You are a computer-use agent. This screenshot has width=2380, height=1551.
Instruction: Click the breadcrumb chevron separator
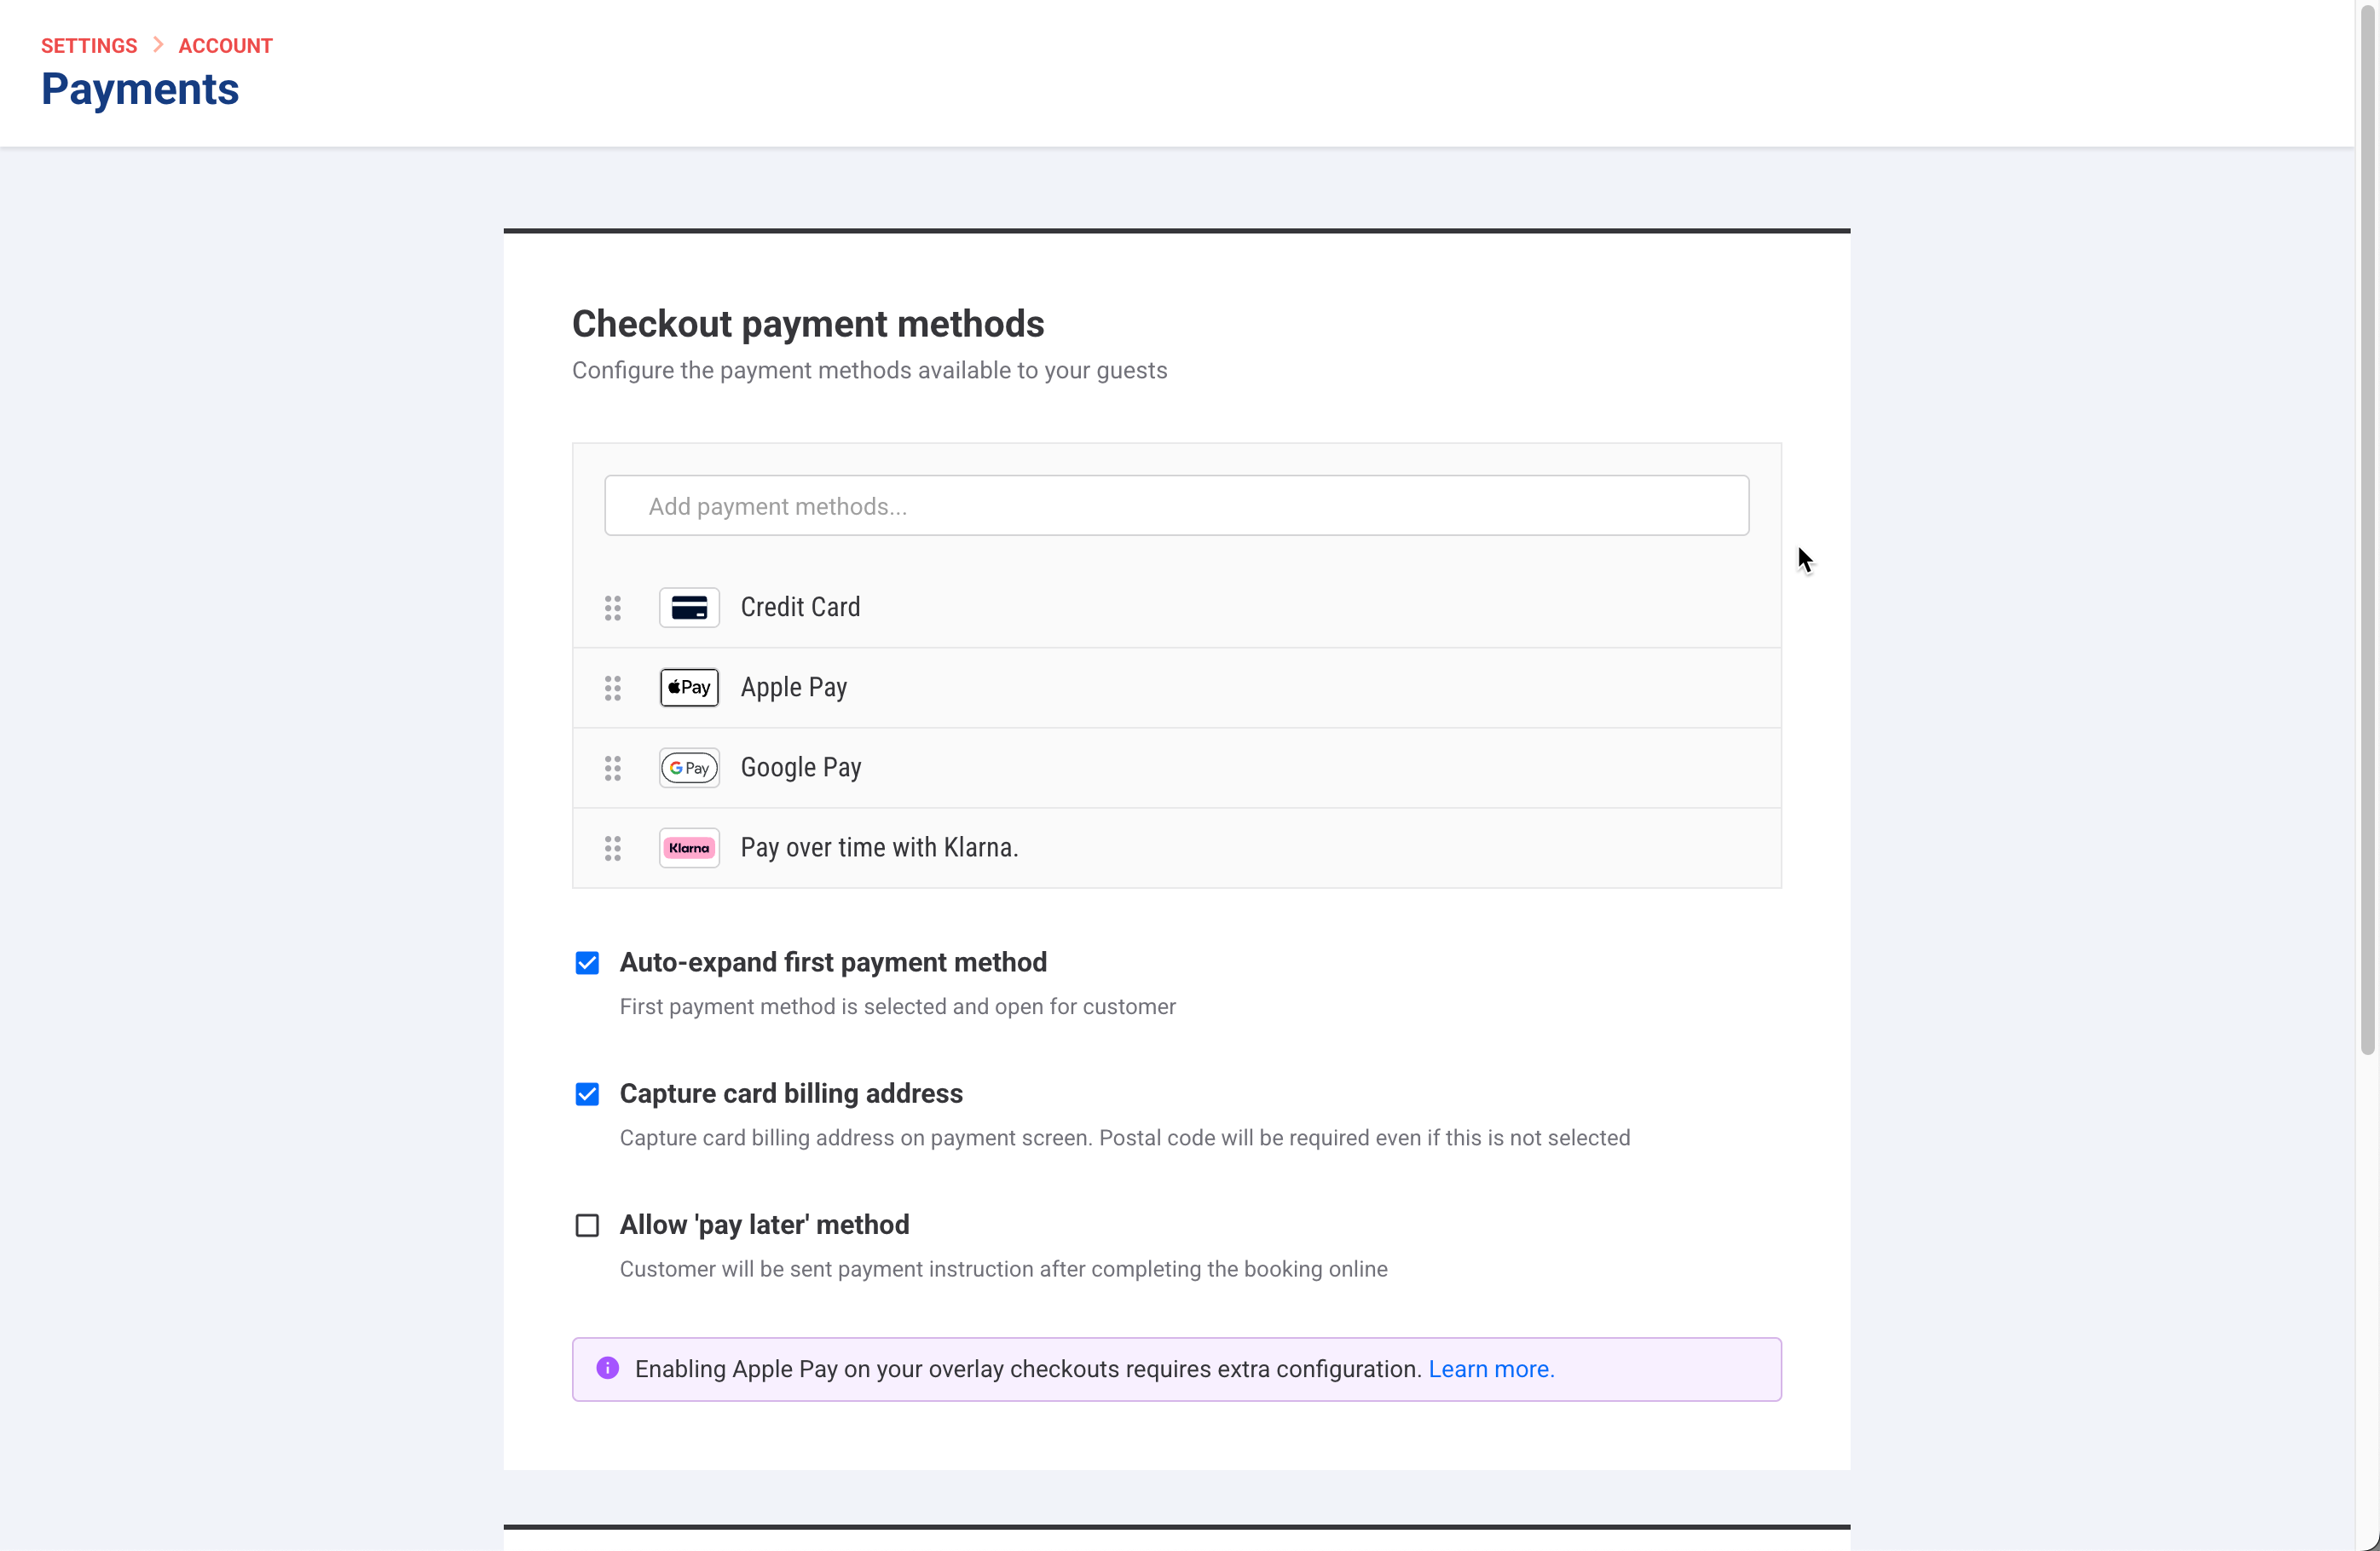click(158, 45)
